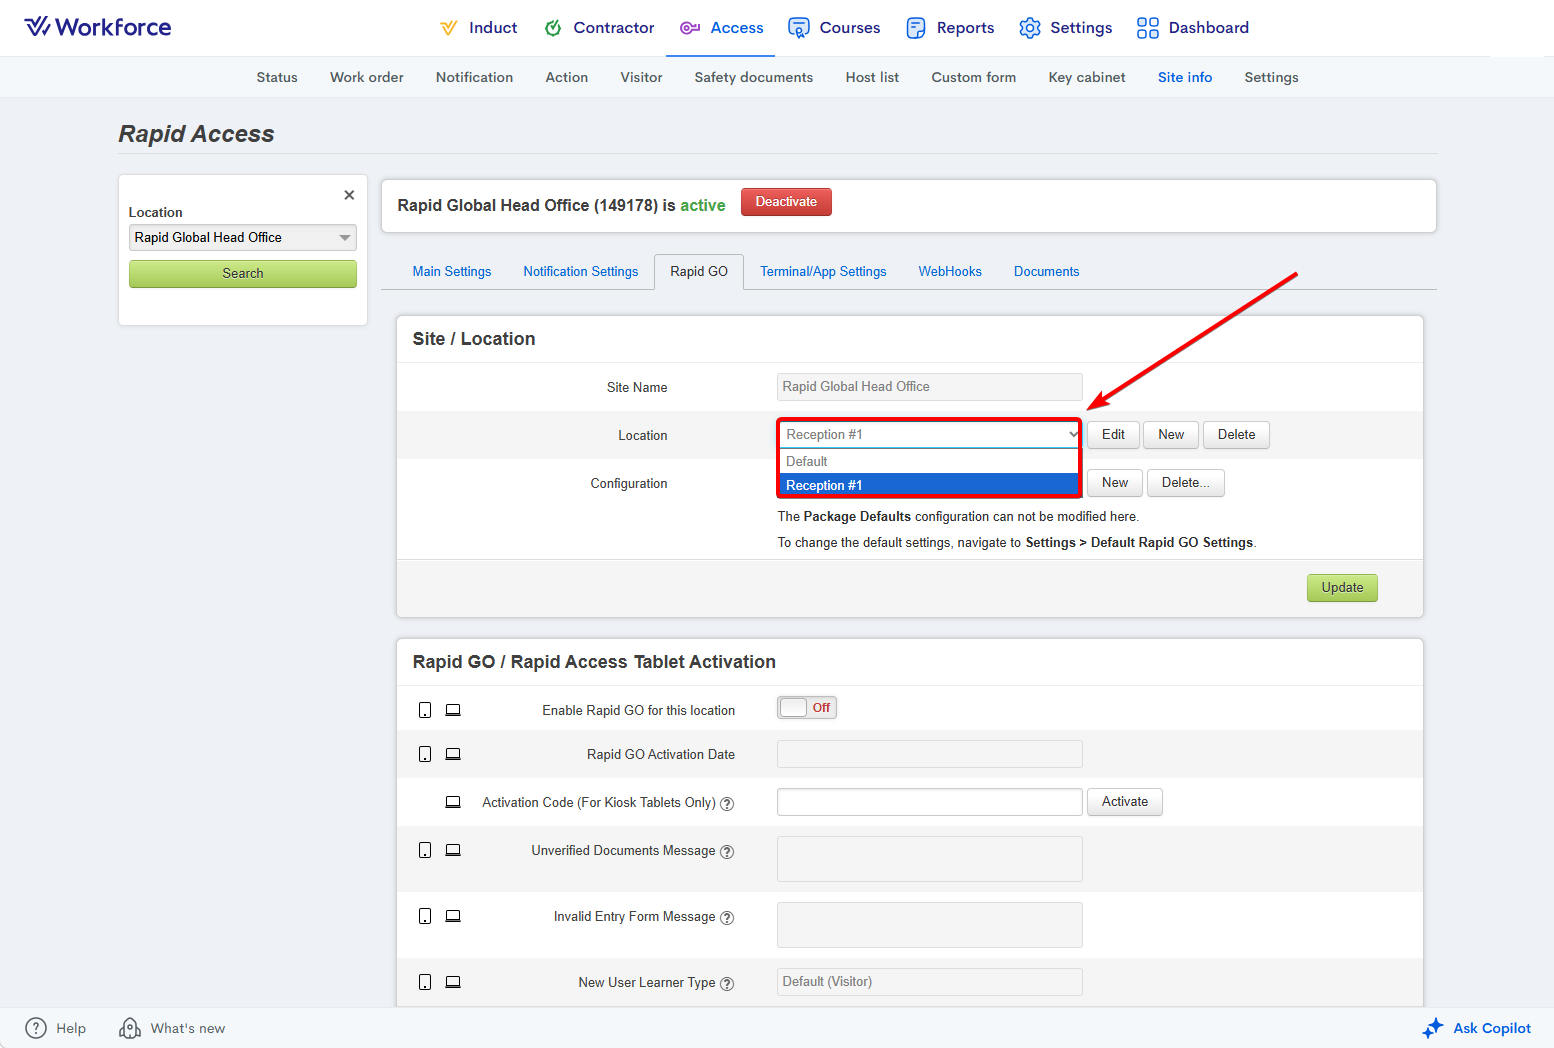Select the Rapid GO tab
The height and width of the screenshot is (1048, 1554).
699,271
